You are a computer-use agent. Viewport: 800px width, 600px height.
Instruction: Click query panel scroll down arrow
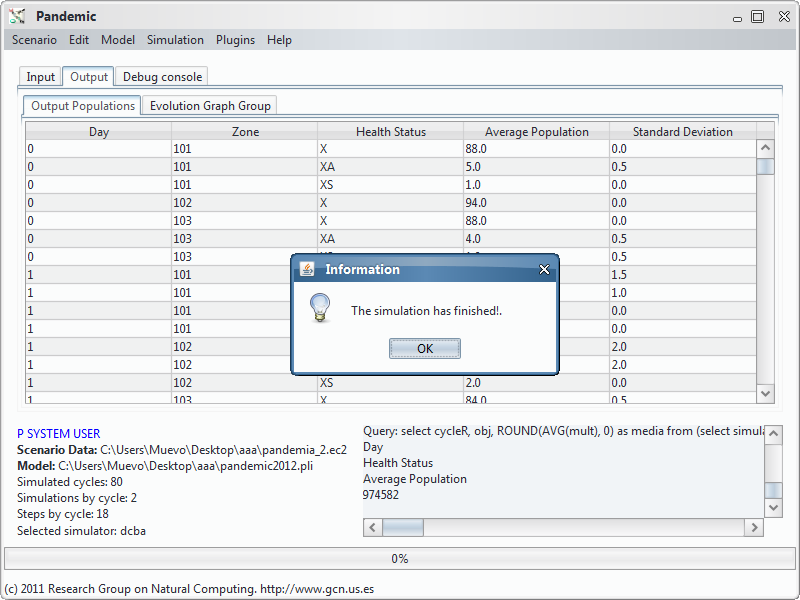[x=773, y=508]
